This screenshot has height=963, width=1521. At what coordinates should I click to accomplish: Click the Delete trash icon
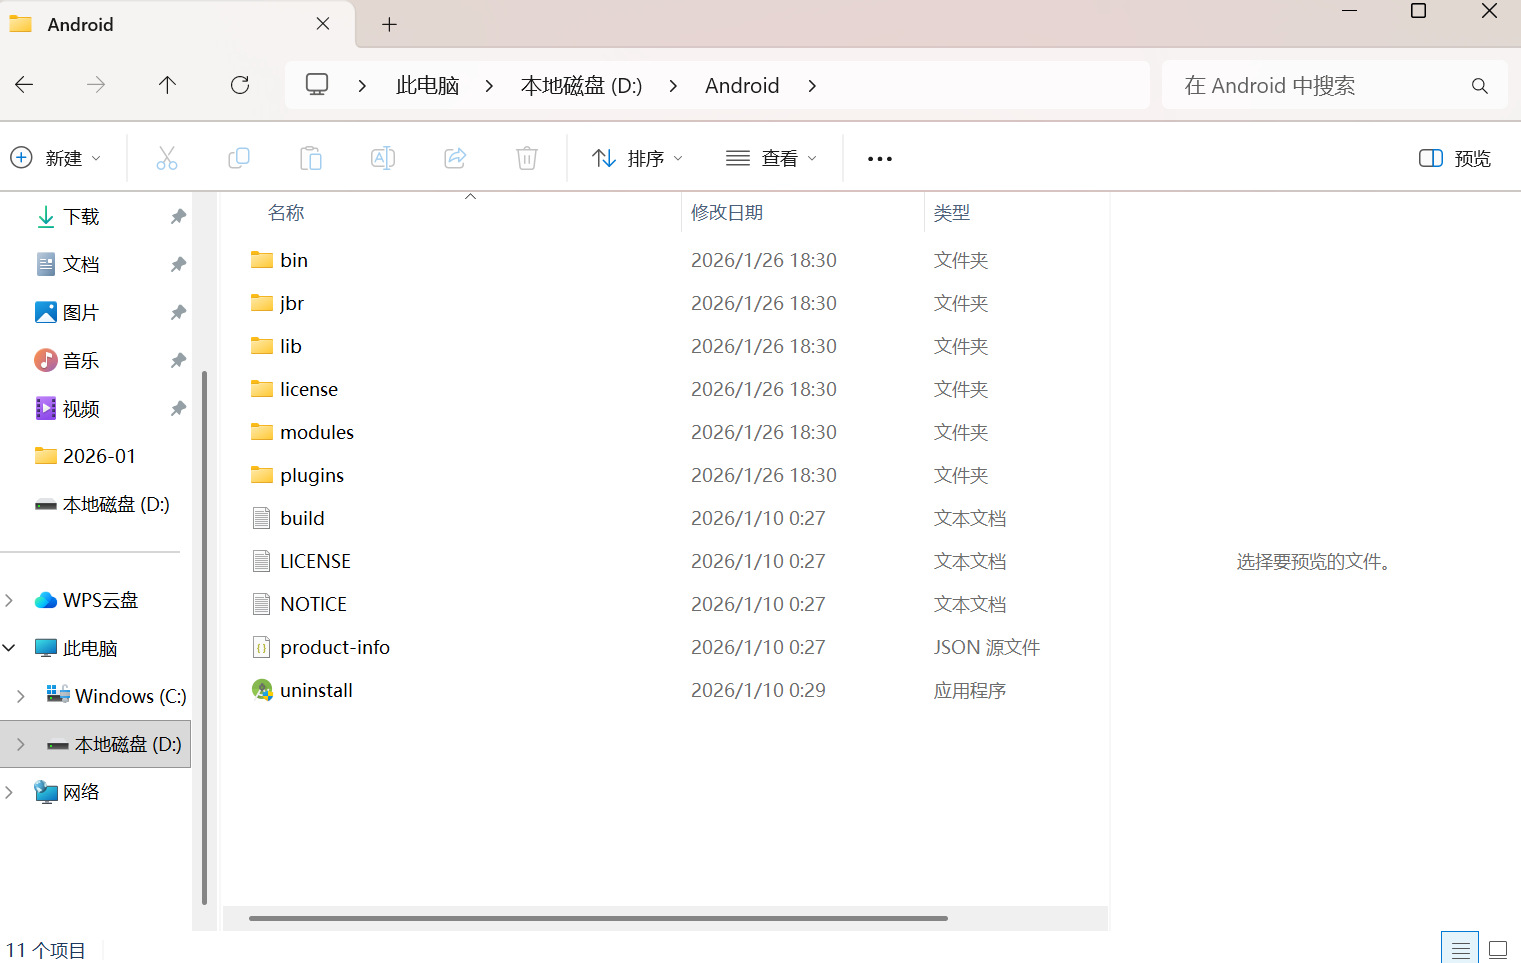527,158
